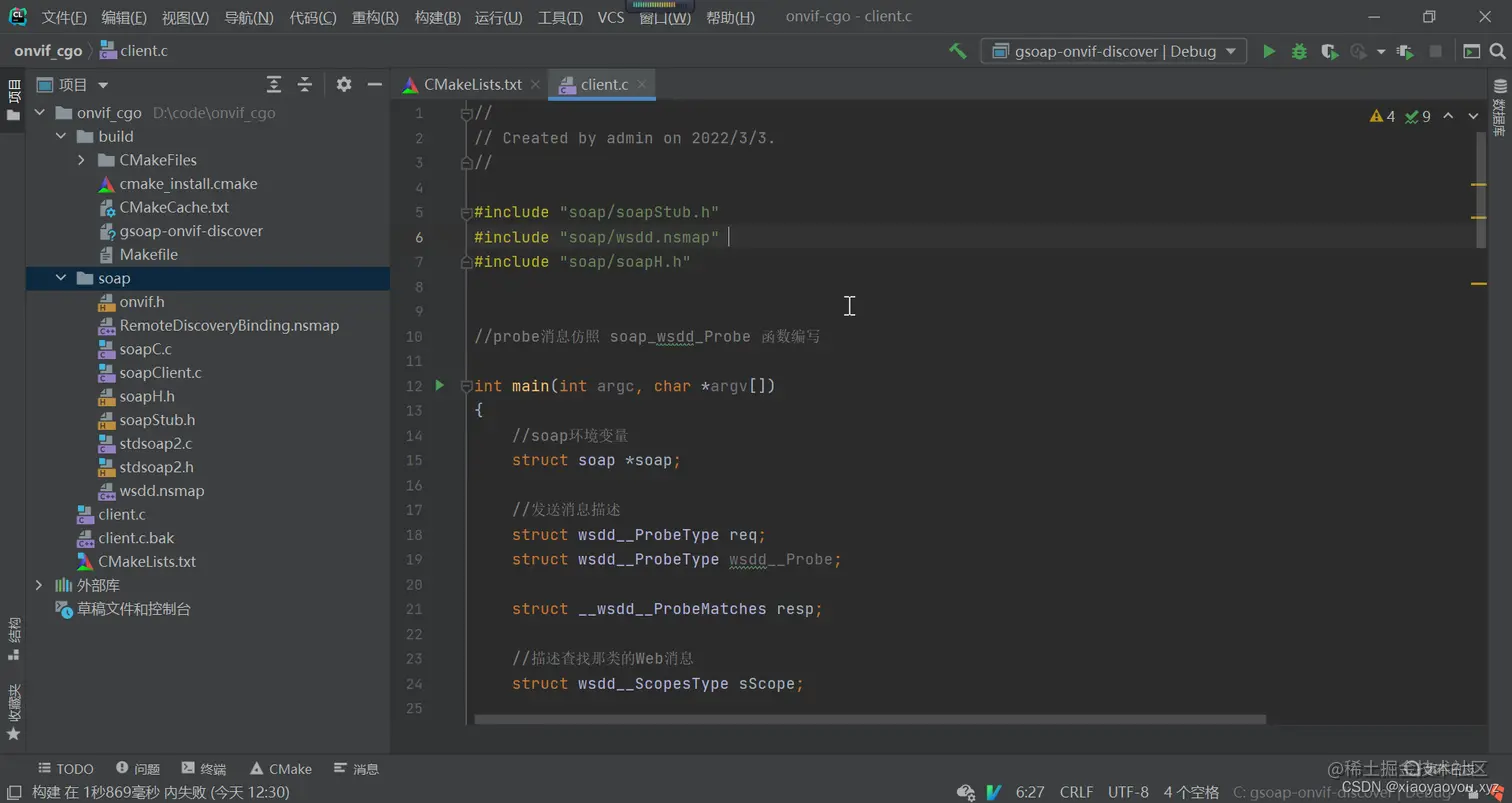Viewport: 1512px width, 803px height.
Task: Open the 导航(N) menu
Action: (x=249, y=17)
